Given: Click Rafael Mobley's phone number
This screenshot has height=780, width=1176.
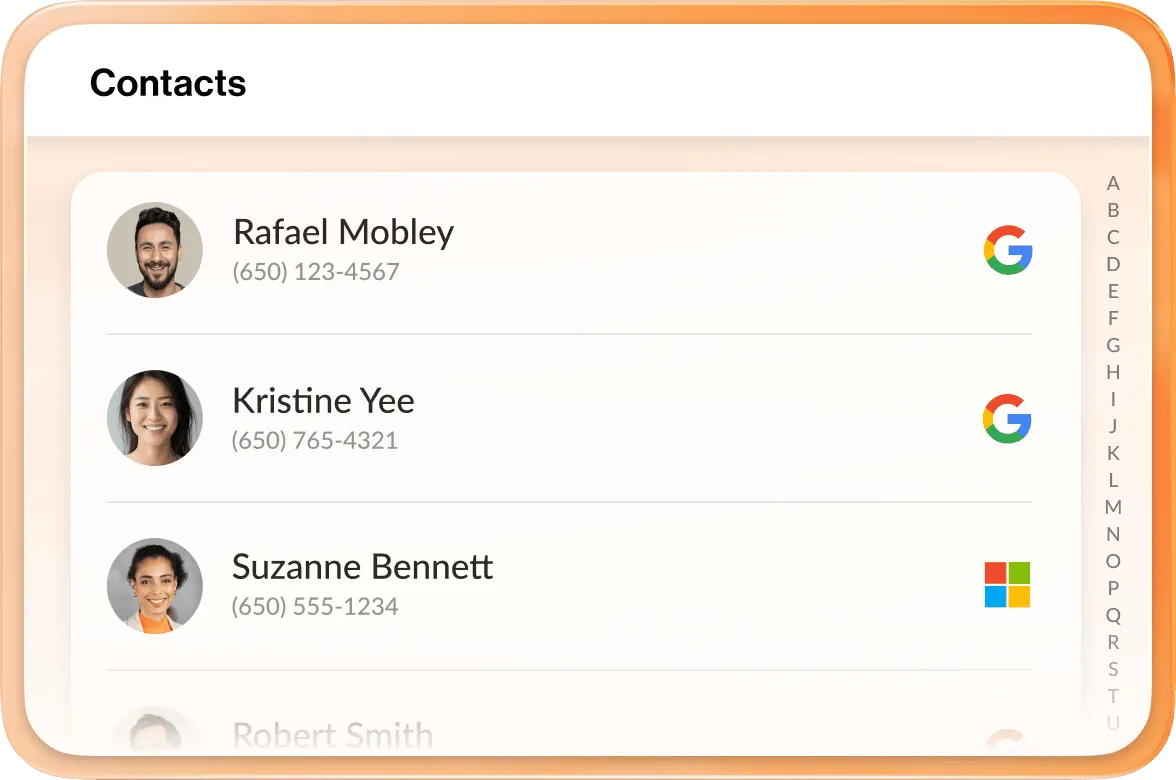Looking at the screenshot, I should [315, 271].
